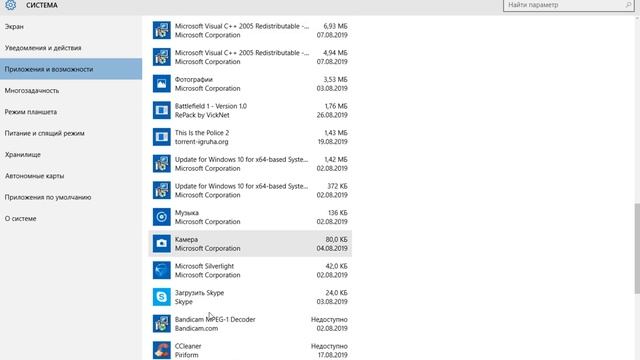640x360 pixels.
Task: Open Автономные карты section
Action: (71, 176)
